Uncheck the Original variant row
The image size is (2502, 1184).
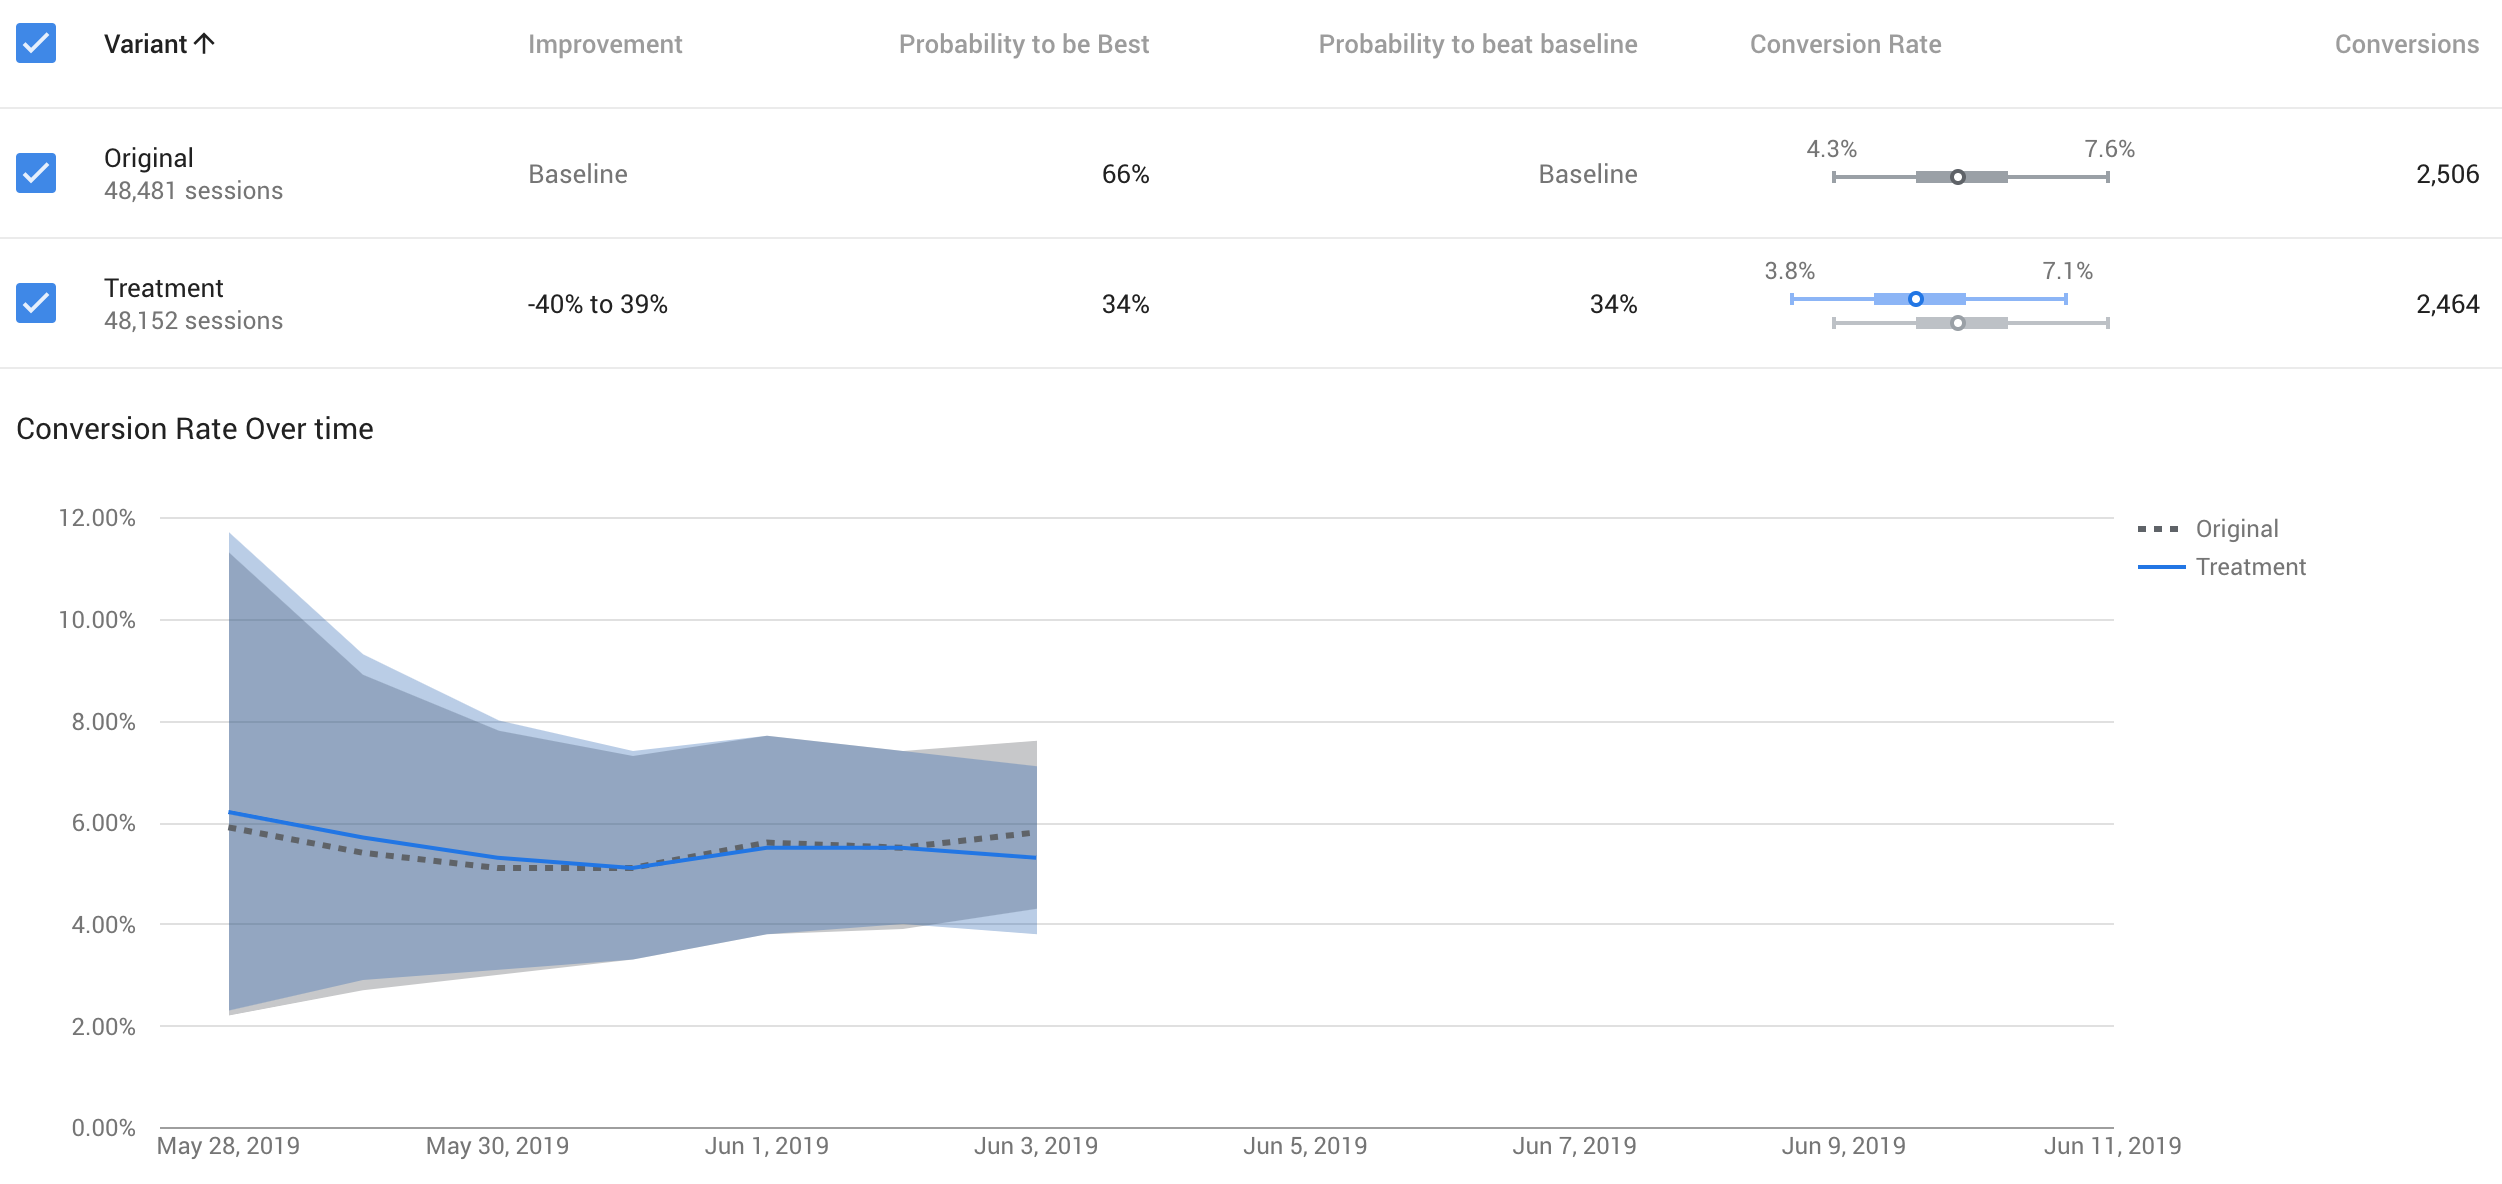click(35, 174)
